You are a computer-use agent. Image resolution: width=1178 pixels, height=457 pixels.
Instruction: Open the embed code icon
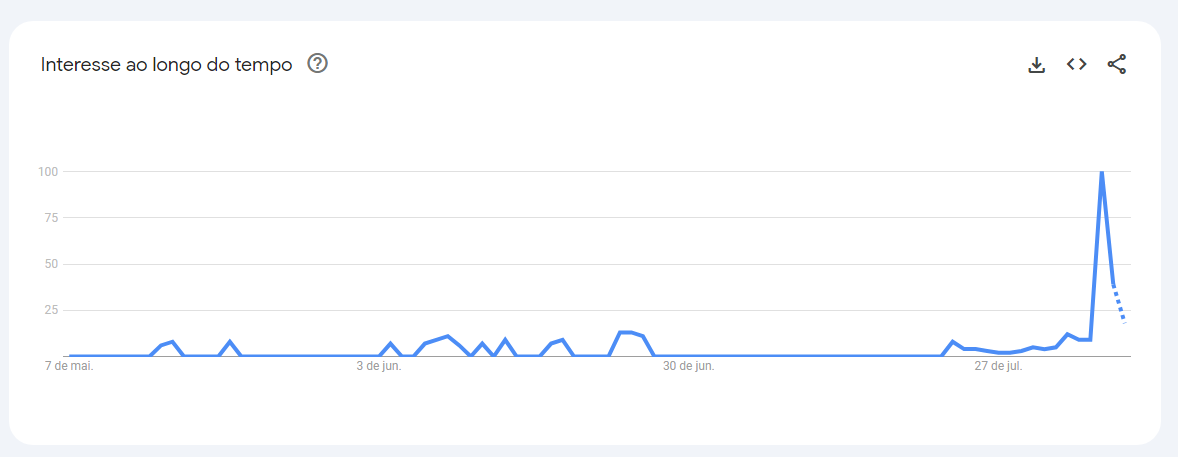1076,64
